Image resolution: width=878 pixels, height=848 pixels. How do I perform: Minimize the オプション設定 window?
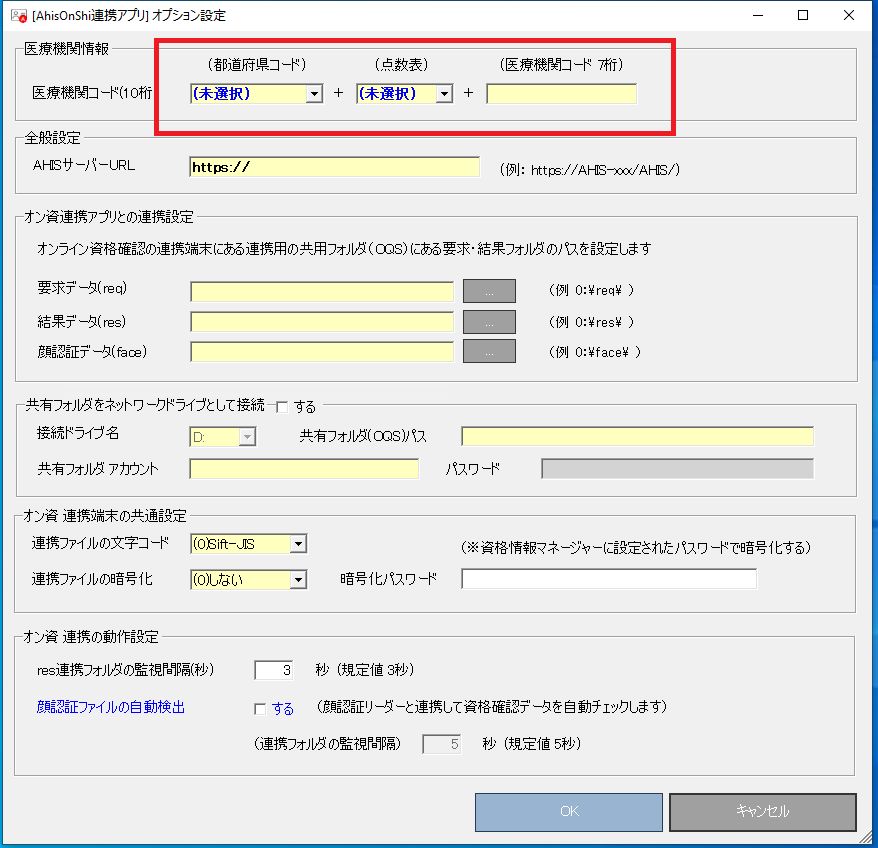pos(758,15)
